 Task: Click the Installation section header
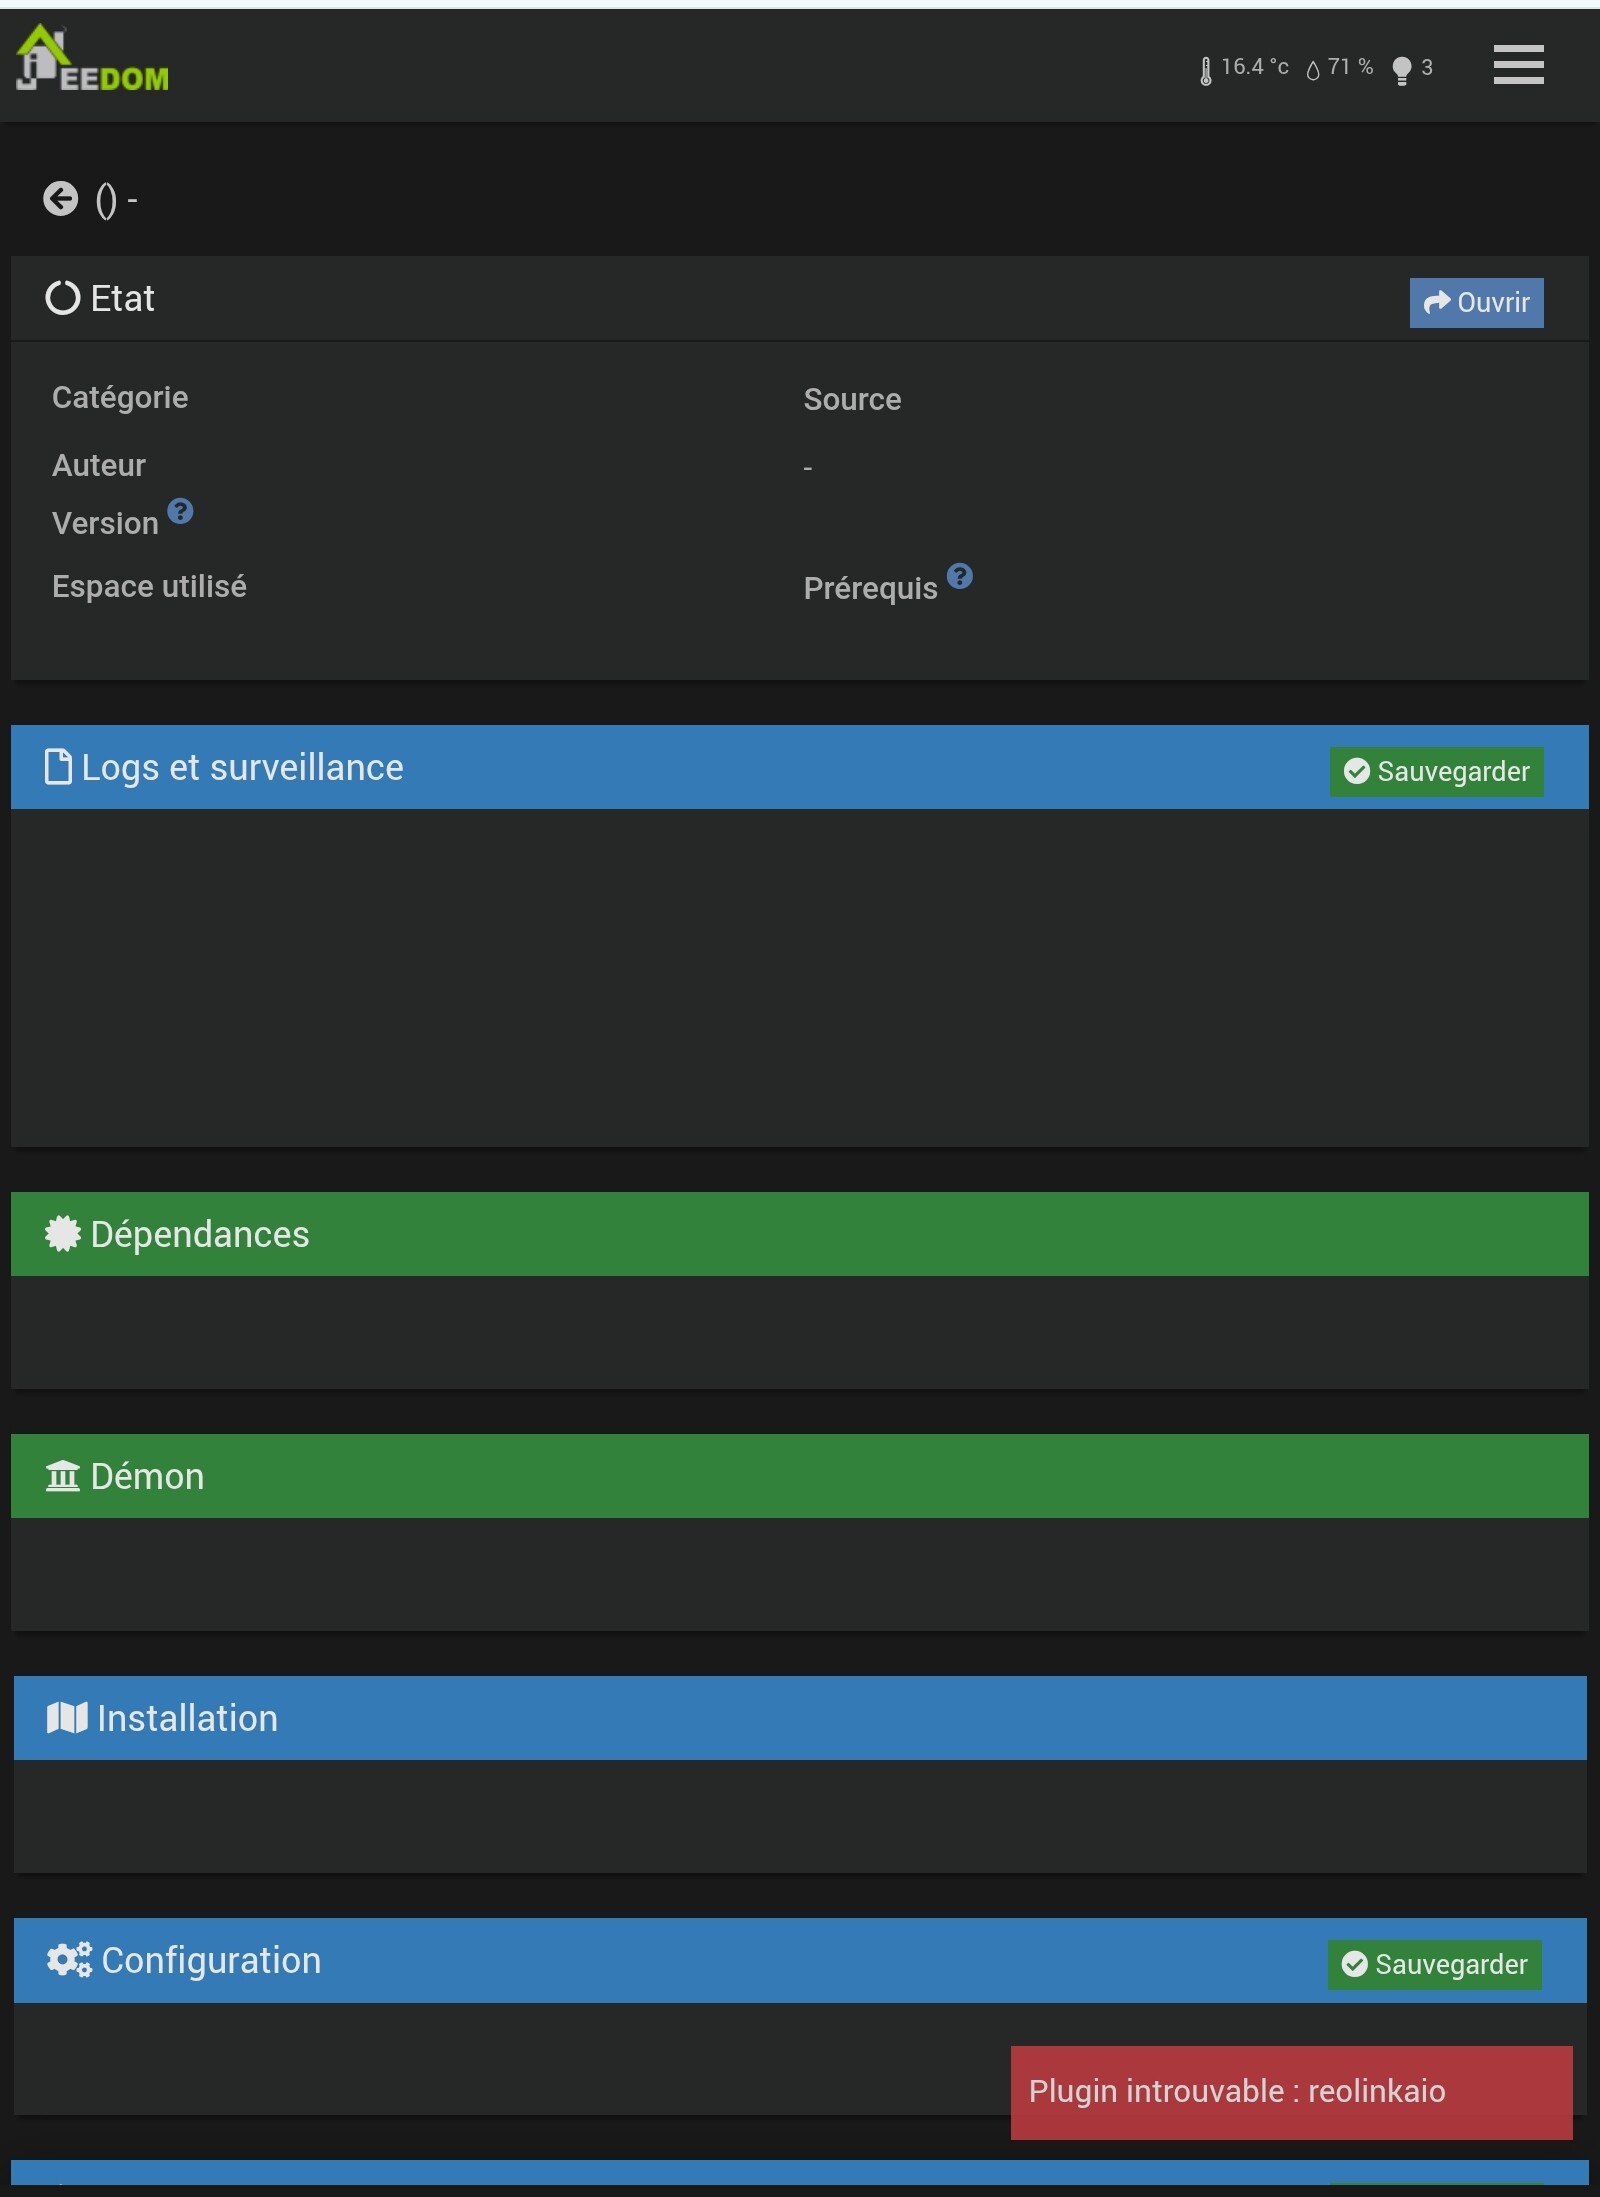[187, 1718]
